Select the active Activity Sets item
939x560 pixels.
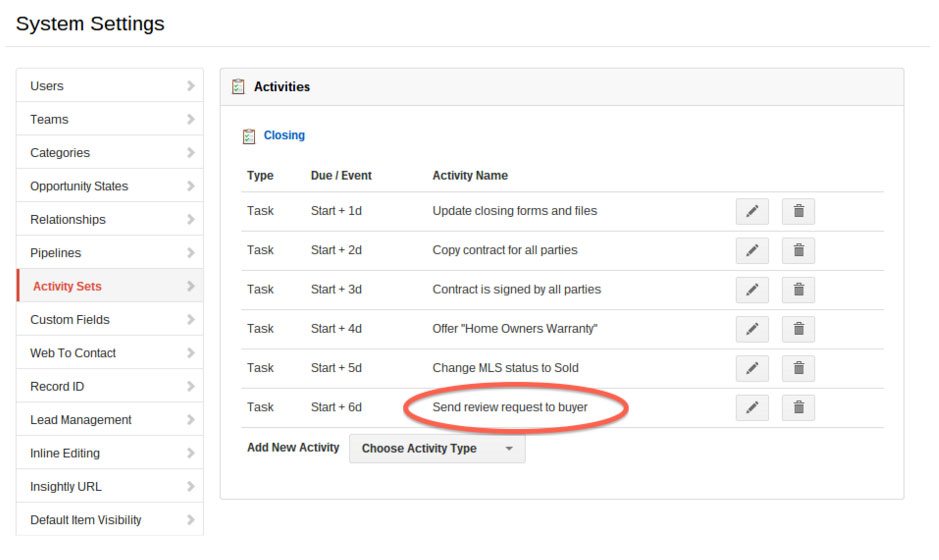[x=110, y=286]
